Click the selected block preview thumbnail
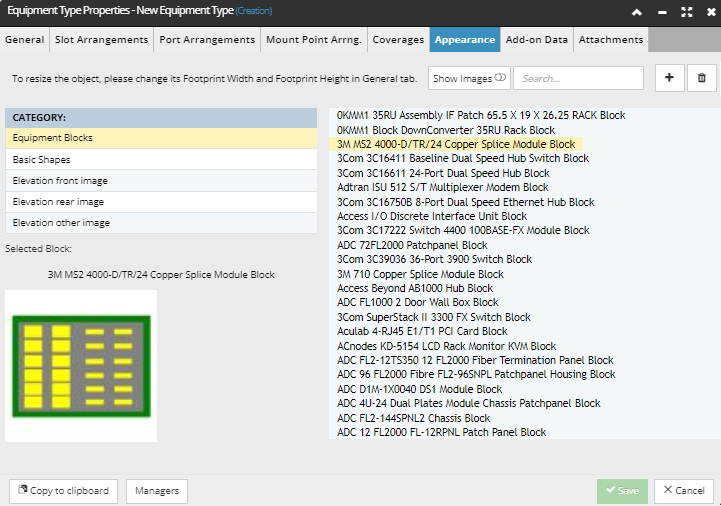The width and height of the screenshot is (721, 506). tap(81, 366)
